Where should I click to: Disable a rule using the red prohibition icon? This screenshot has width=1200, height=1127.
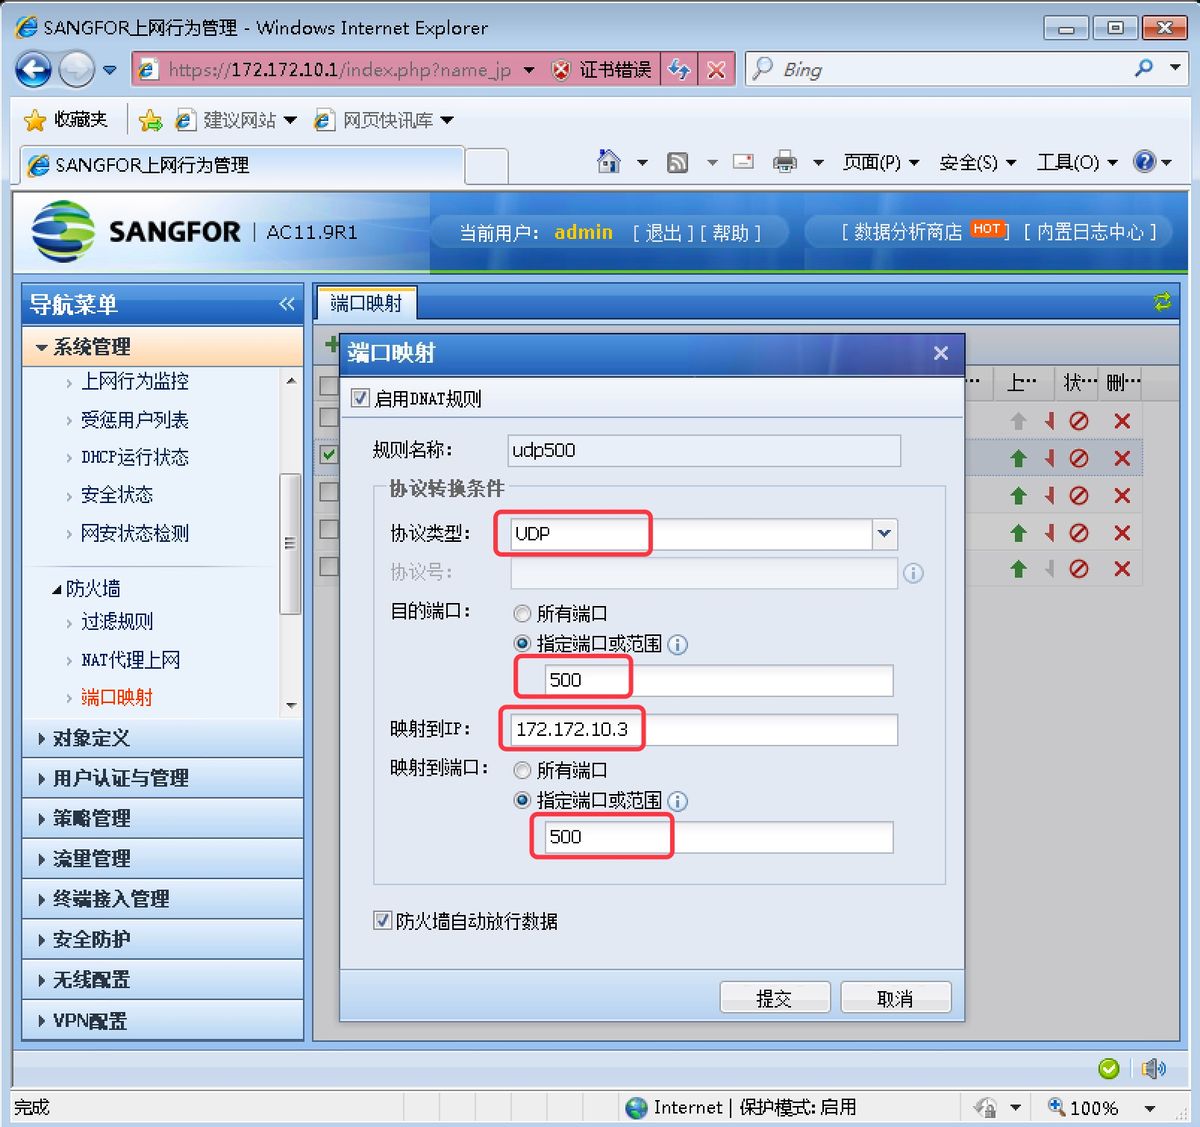point(1079,458)
